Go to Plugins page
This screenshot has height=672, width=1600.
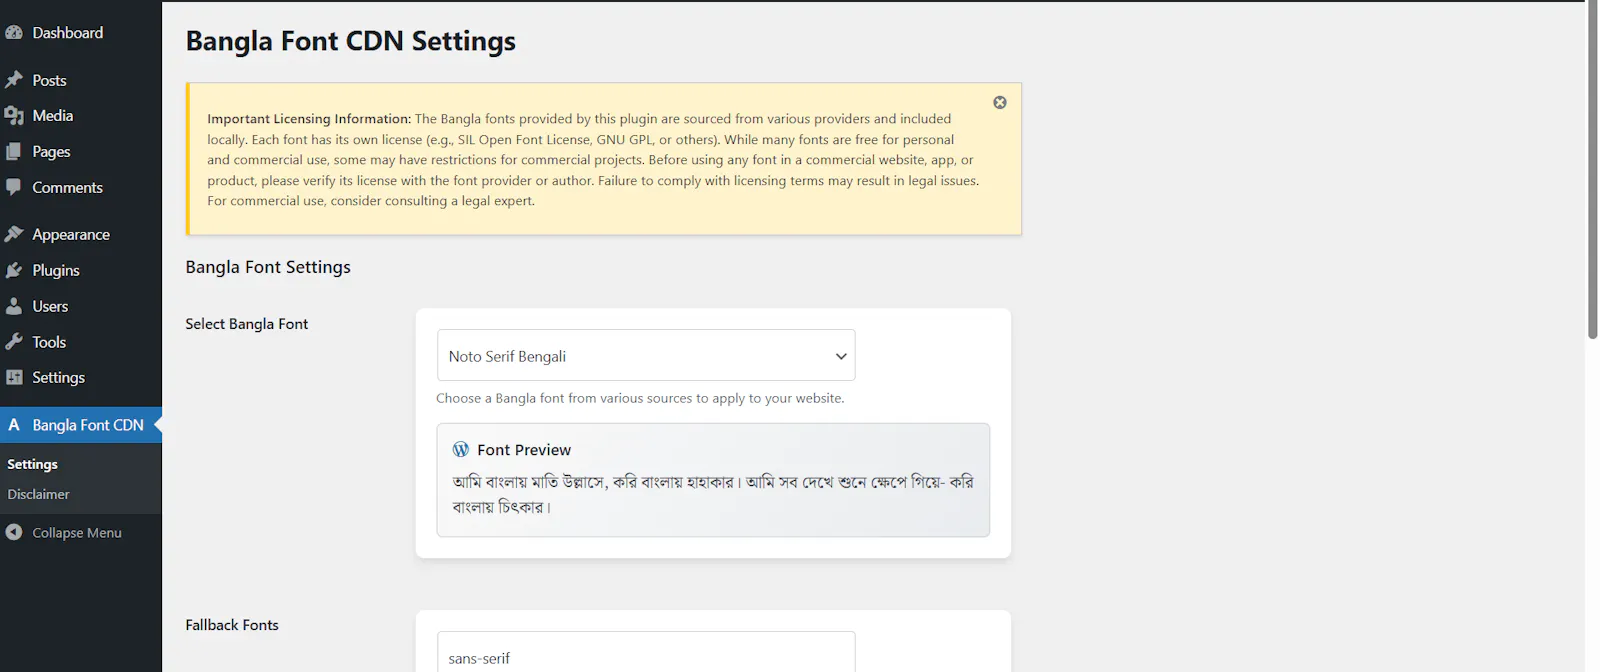tap(81, 270)
